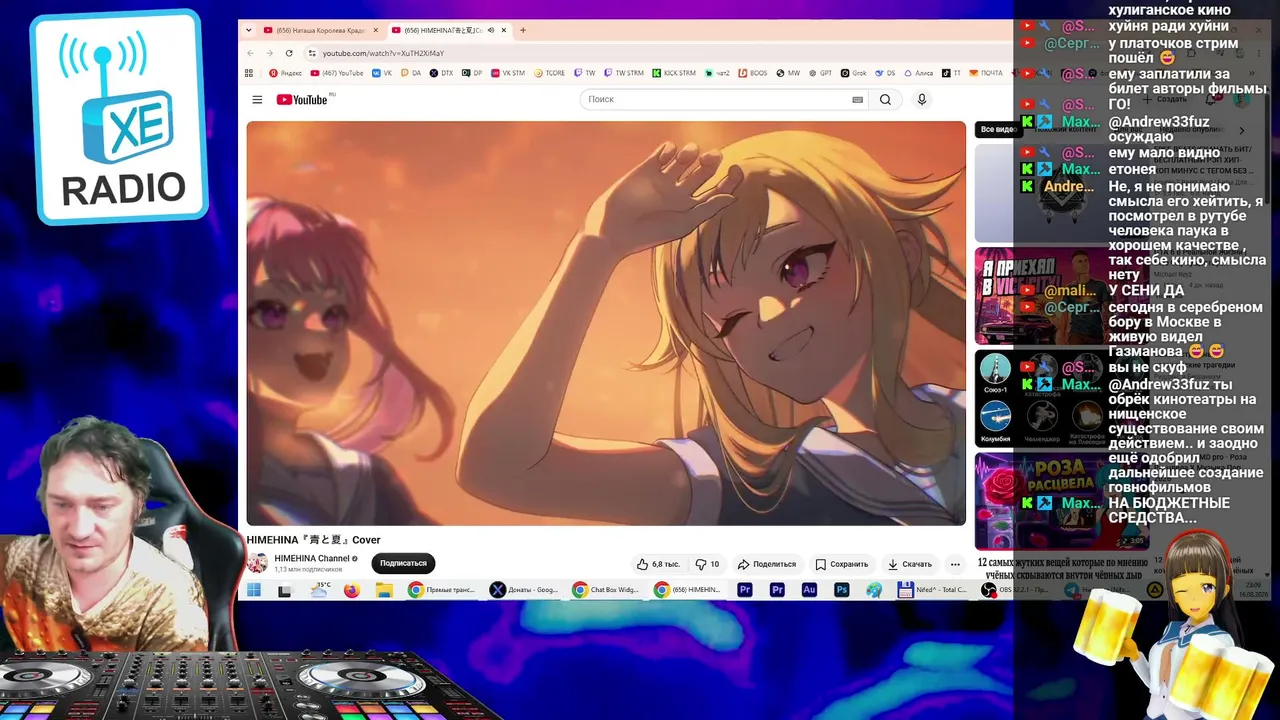Viewport: 1280px width, 720px height.
Task: Open the Windows Start menu
Action: coord(254,590)
